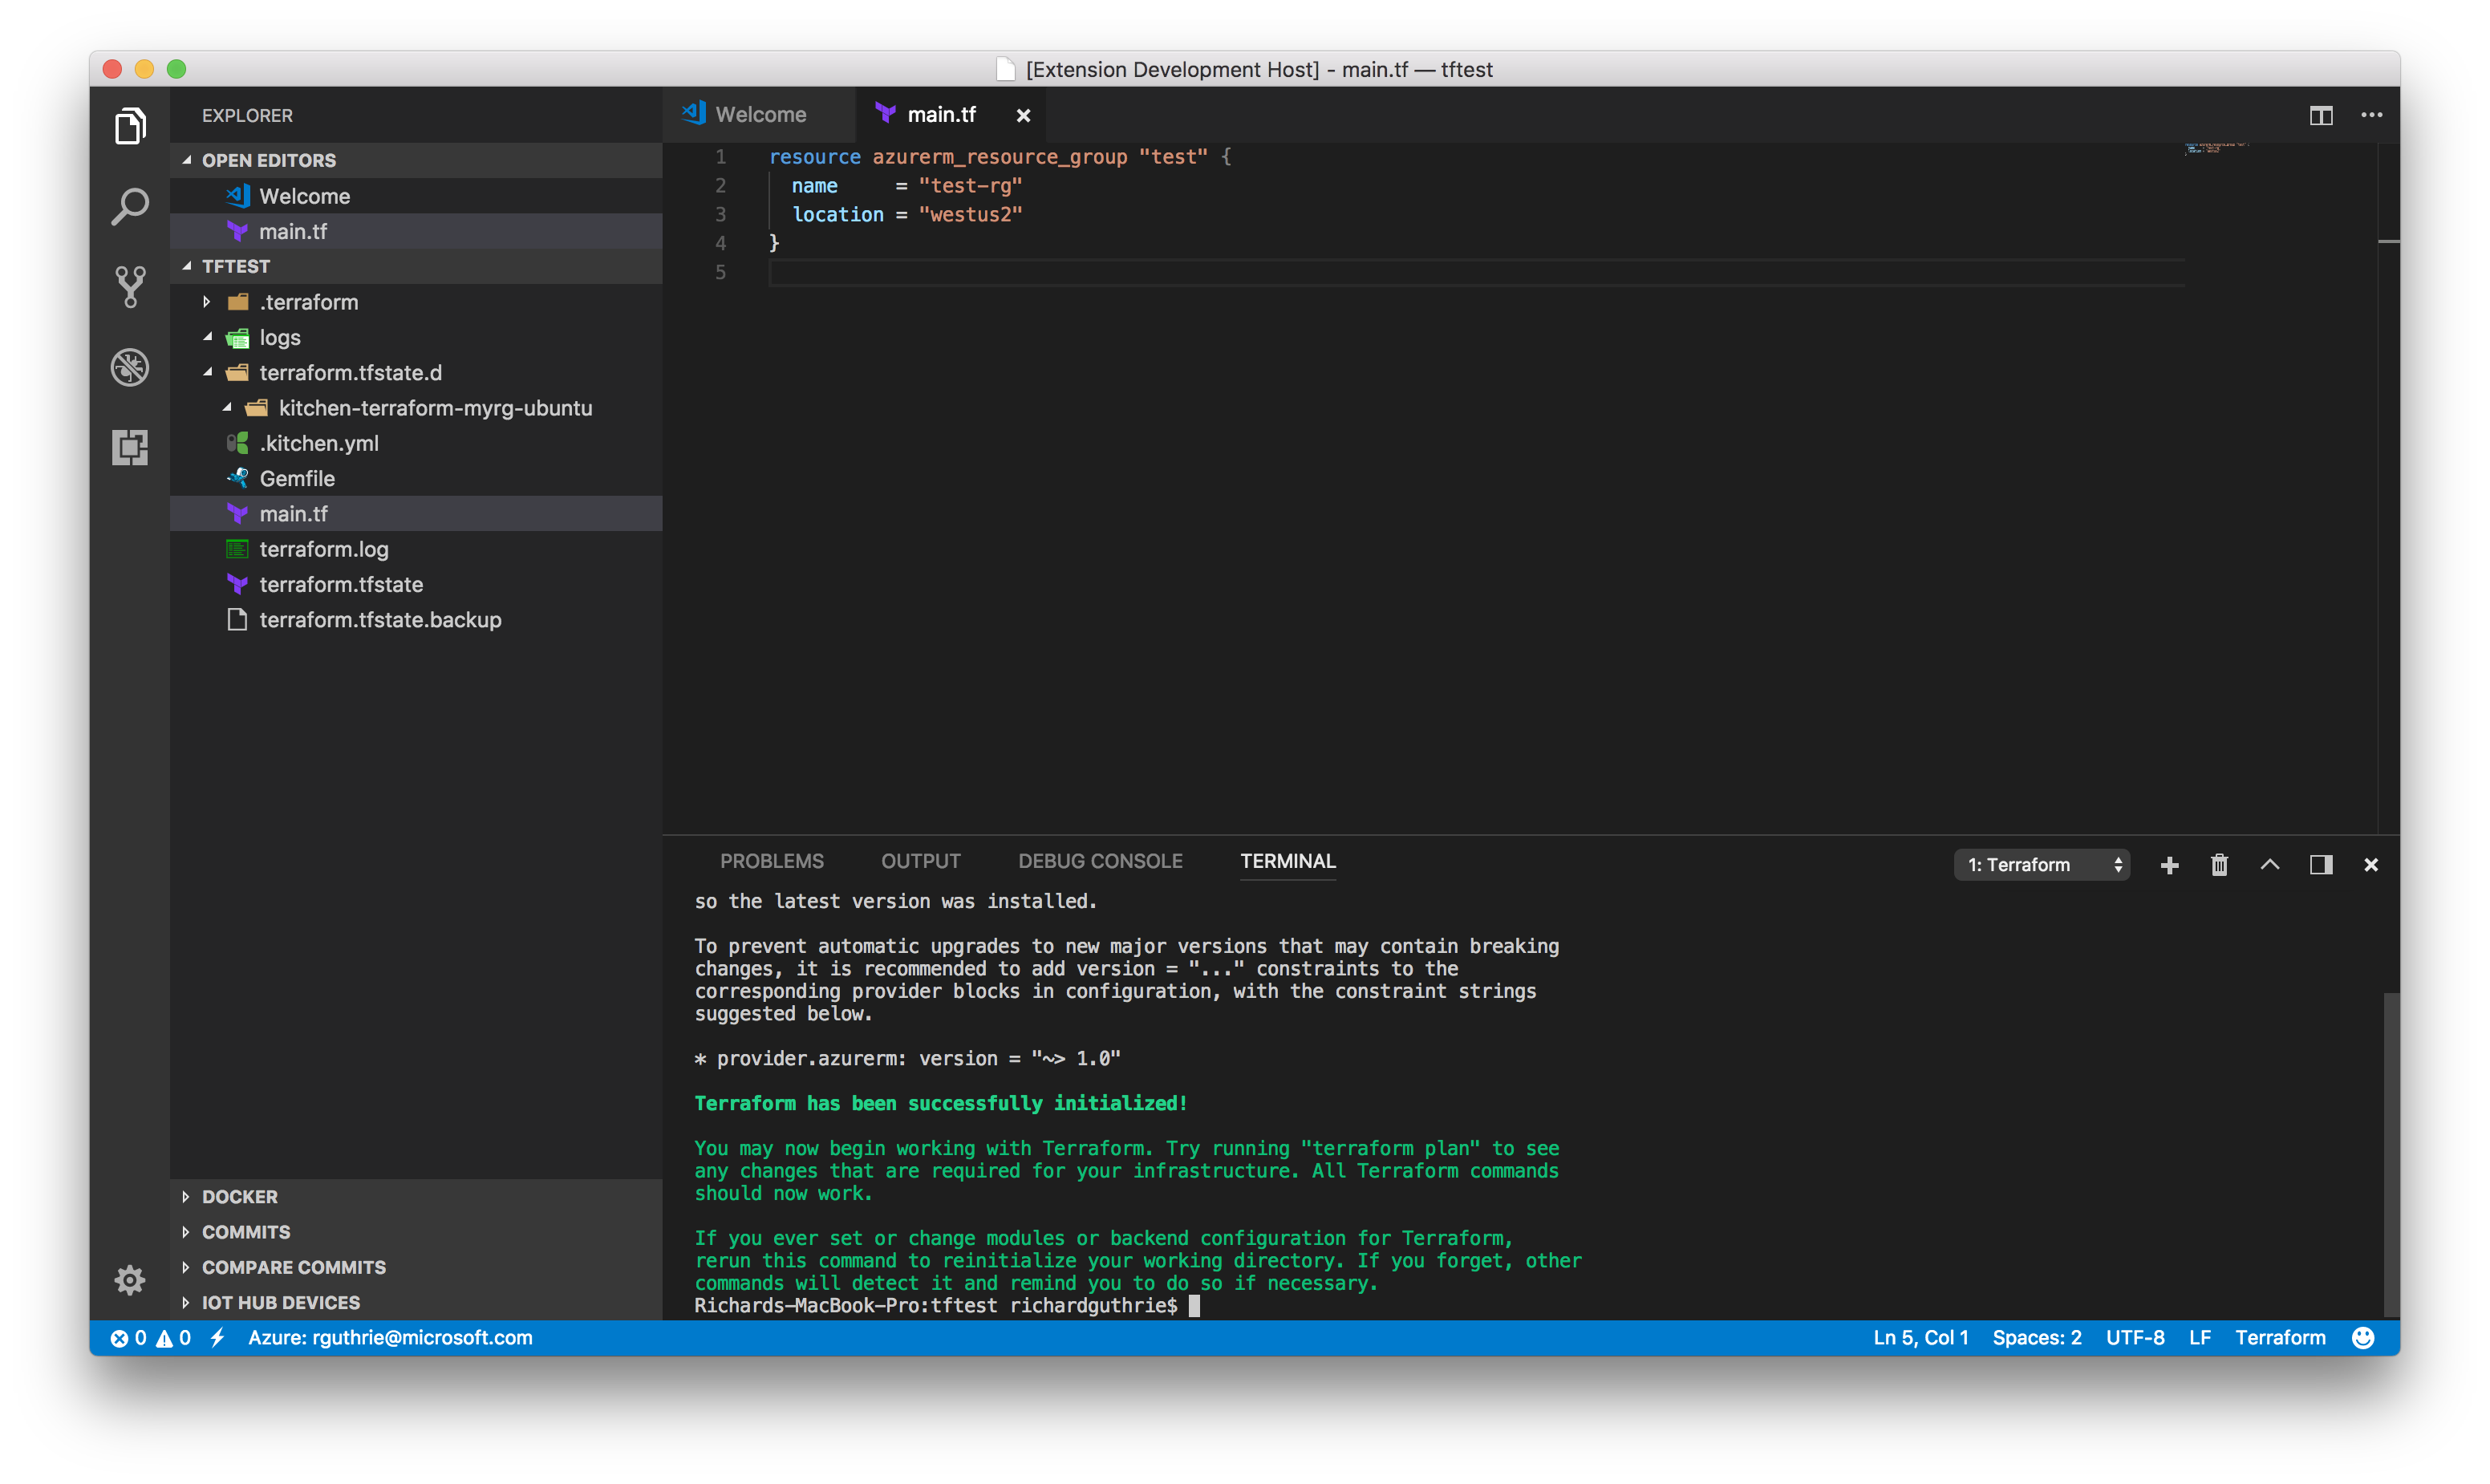The height and width of the screenshot is (1484, 2490).
Task: Switch to the Welcome editor tab
Action: pos(758,115)
